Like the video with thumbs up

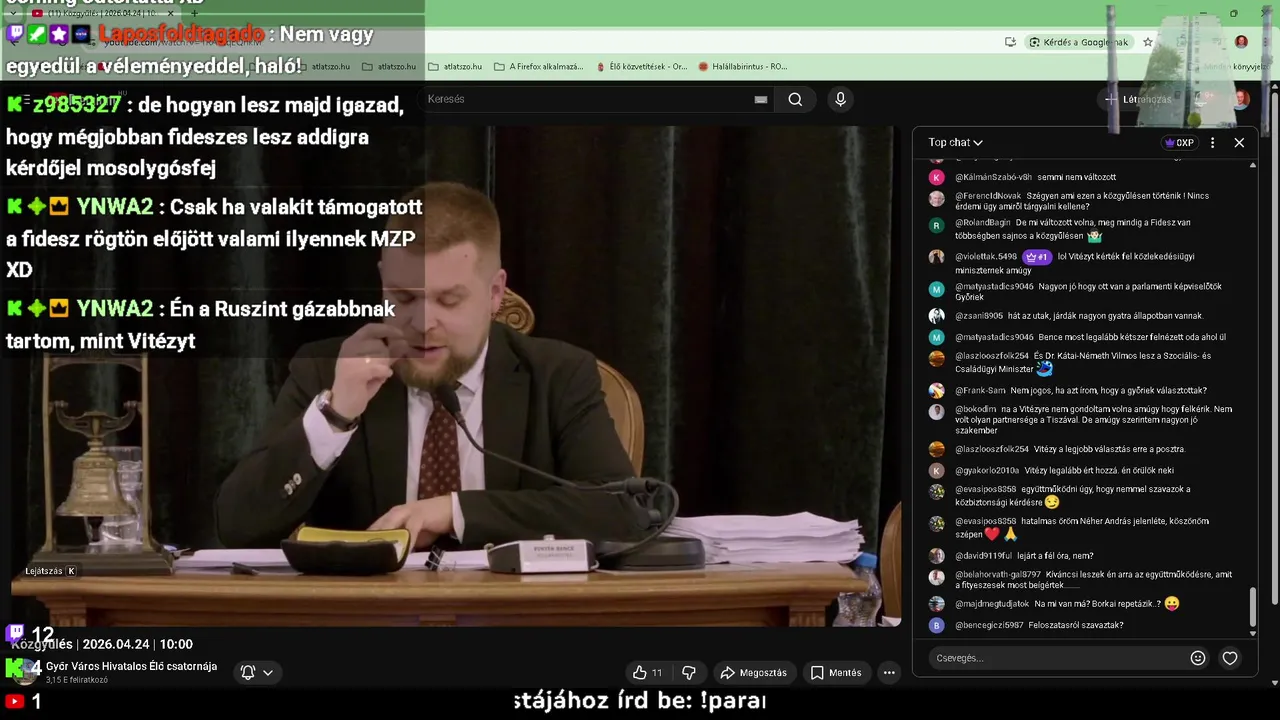point(647,673)
